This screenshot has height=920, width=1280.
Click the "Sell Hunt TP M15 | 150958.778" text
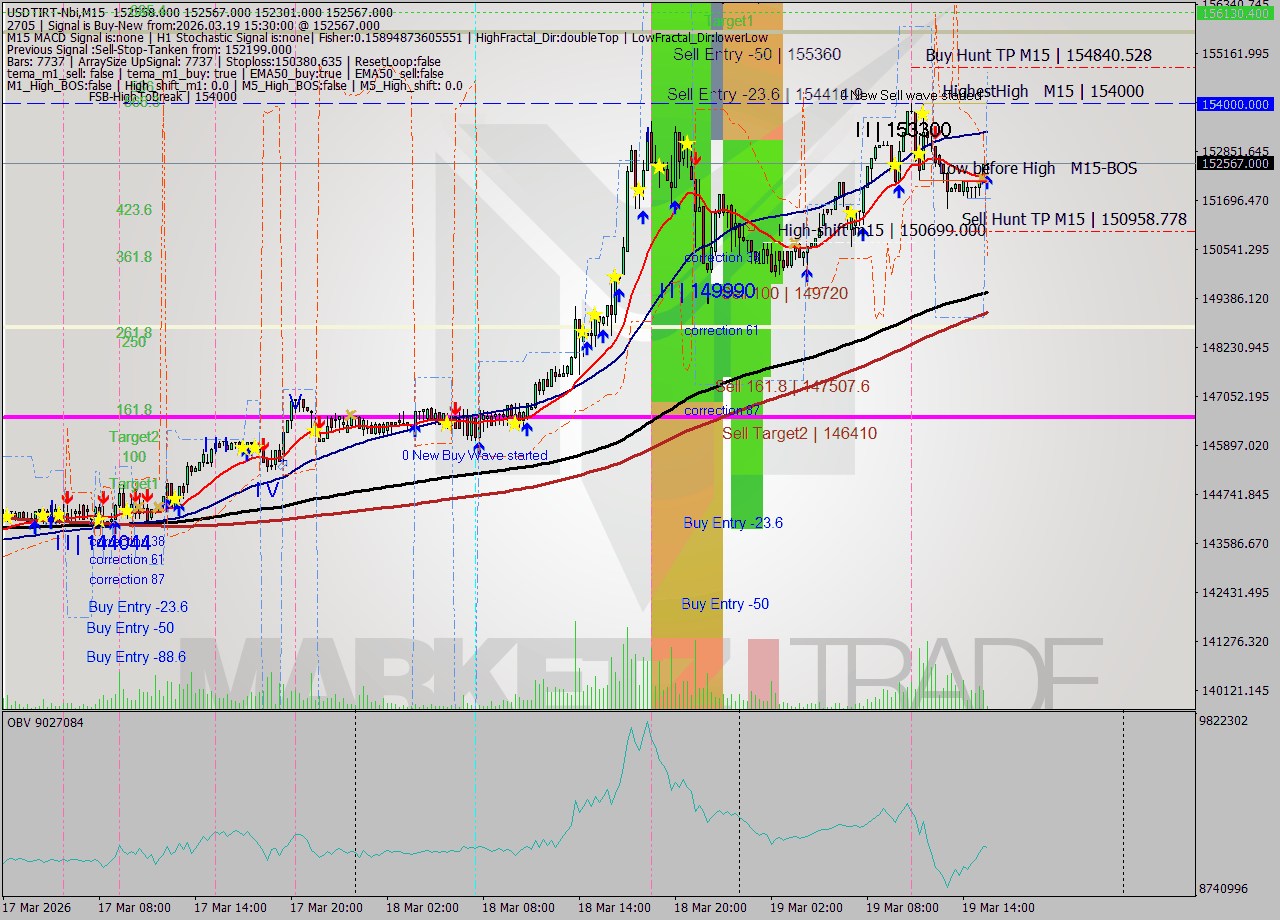pos(1073,219)
